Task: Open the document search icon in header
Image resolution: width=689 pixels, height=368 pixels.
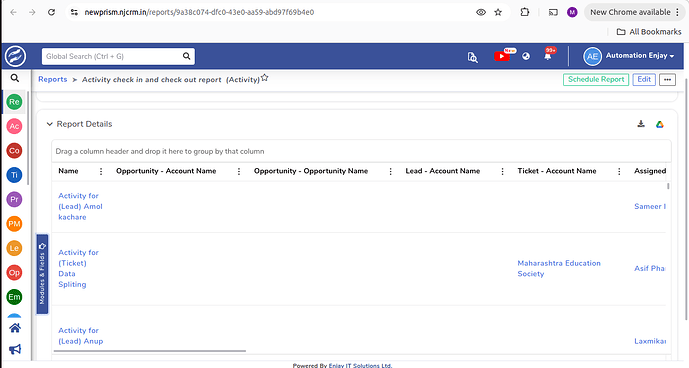Action: click(x=472, y=57)
